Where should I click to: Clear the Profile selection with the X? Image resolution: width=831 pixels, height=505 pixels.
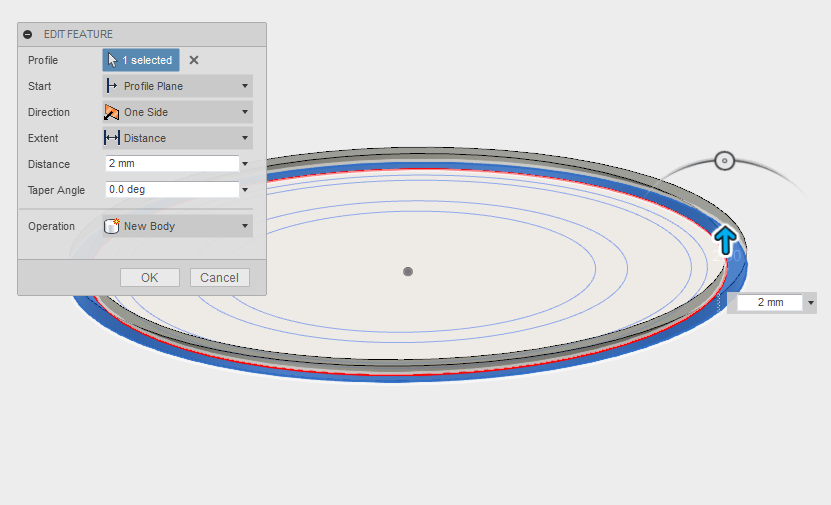click(194, 60)
